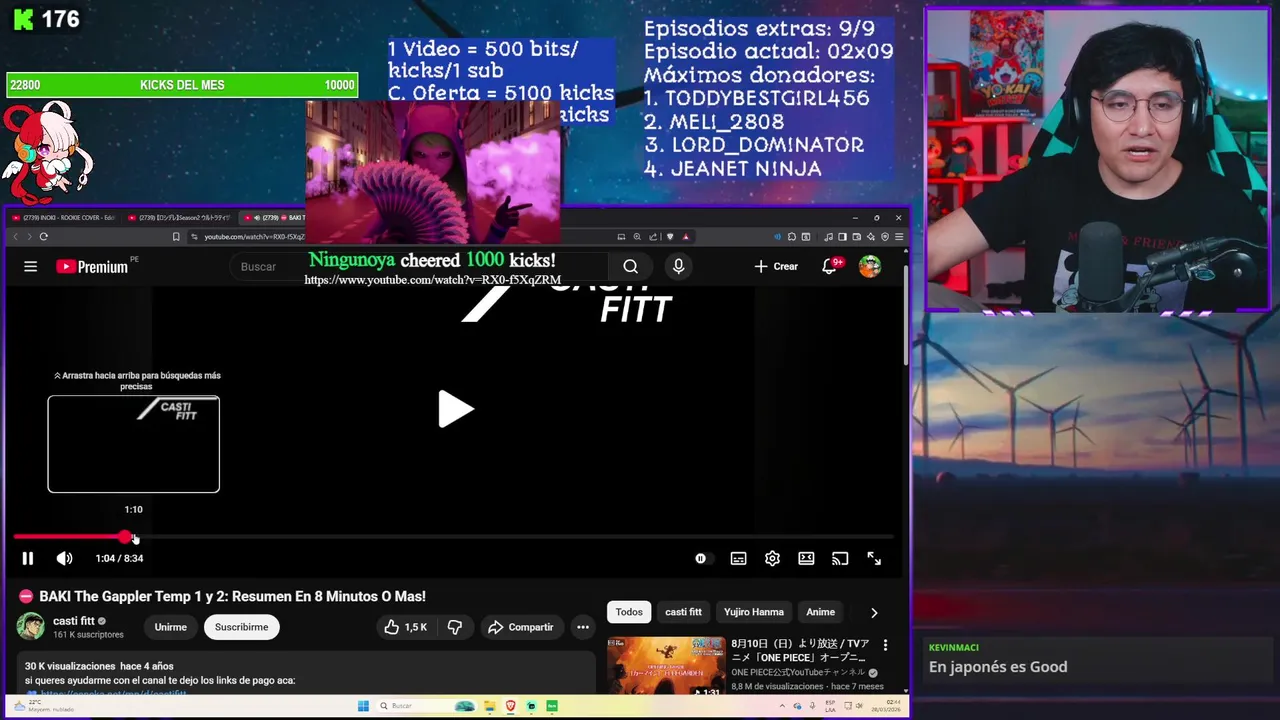Click the casti fitt channel avatar

30,626
